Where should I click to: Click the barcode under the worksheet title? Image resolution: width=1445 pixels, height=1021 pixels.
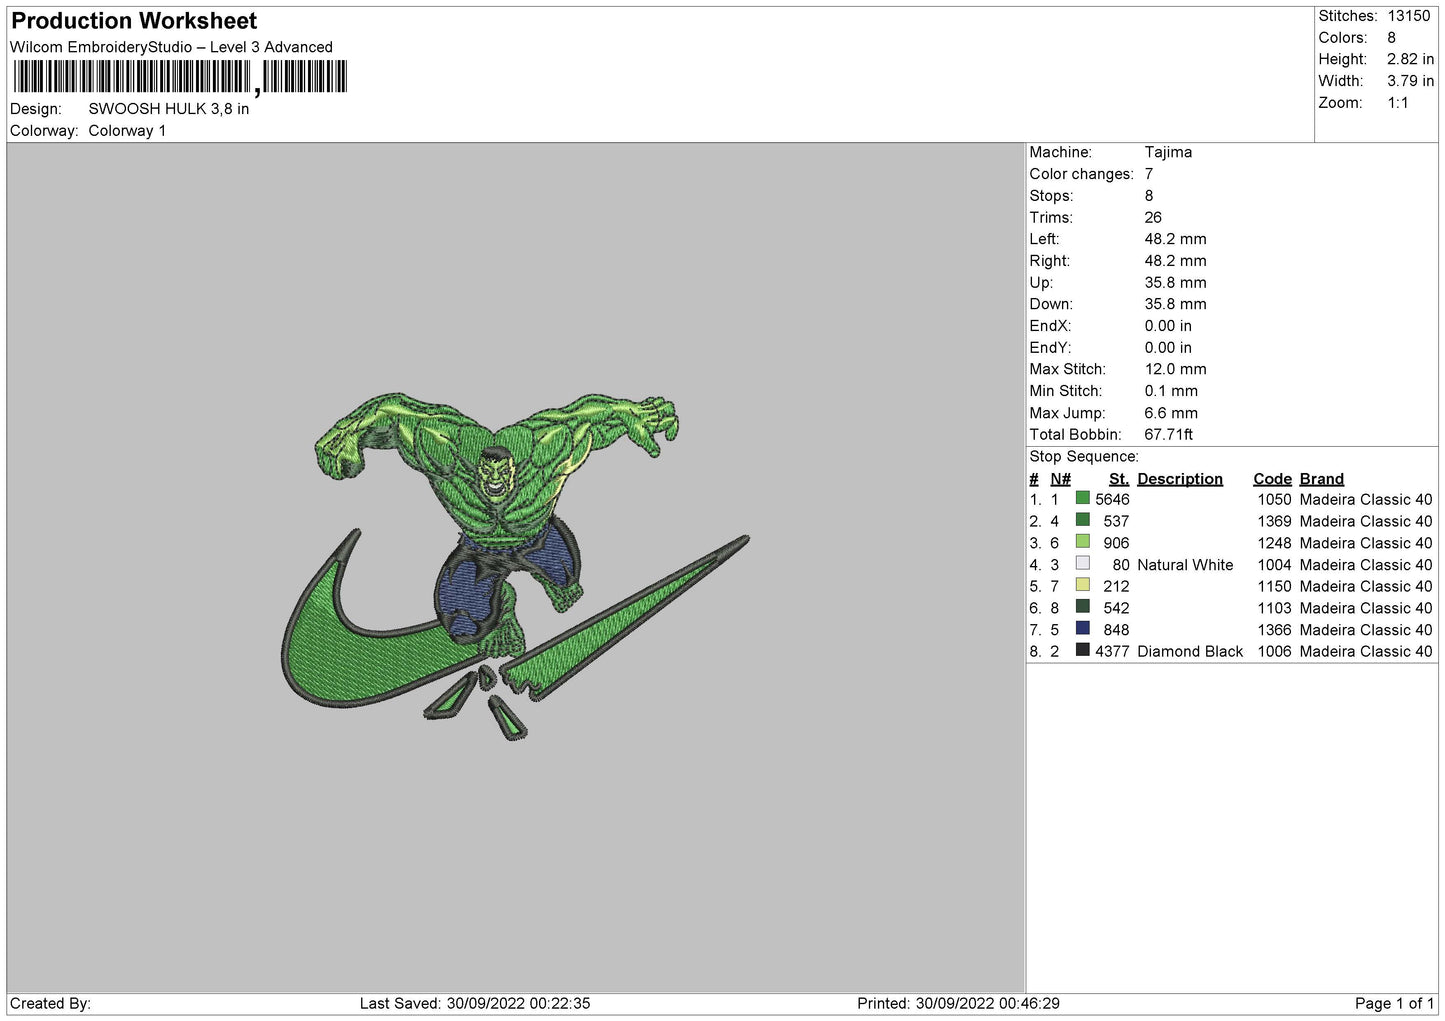click(x=180, y=77)
